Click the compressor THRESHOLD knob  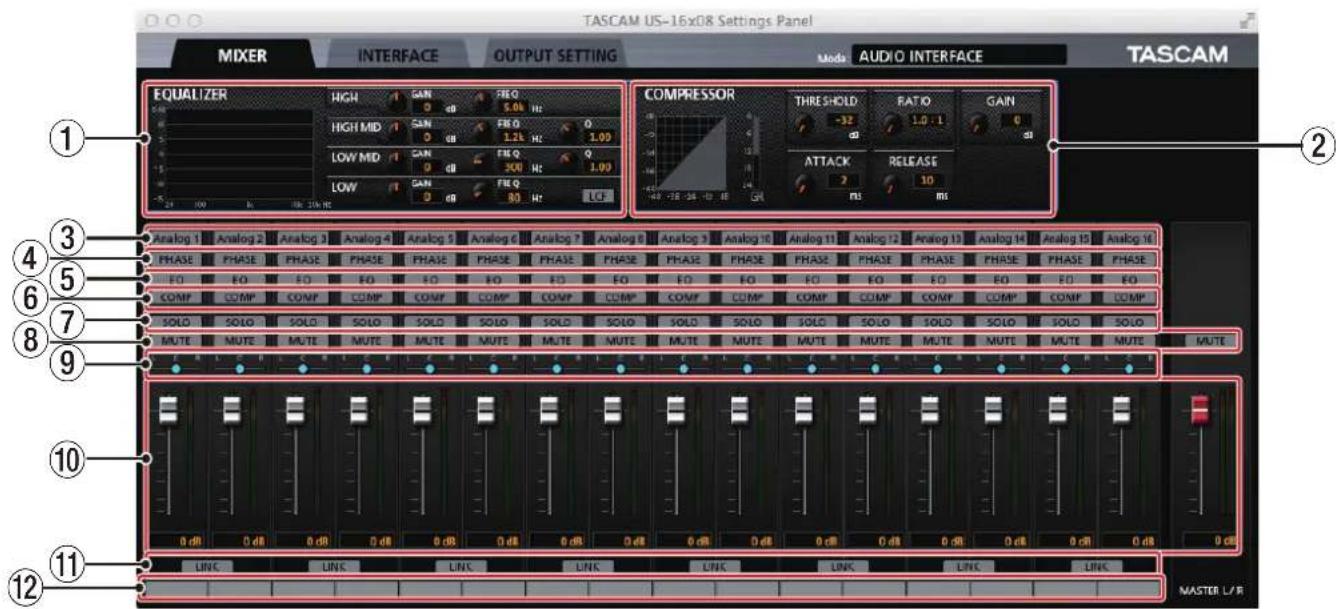[x=803, y=124]
